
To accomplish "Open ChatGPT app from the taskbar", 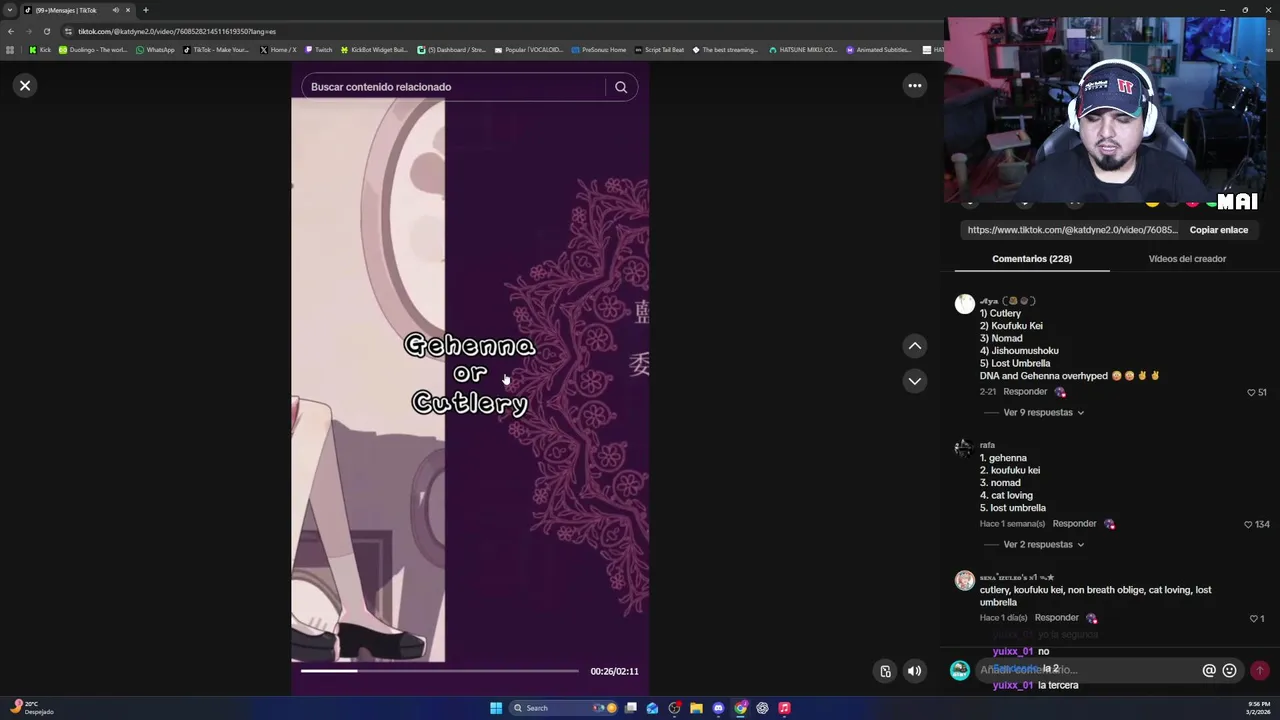I will click(x=762, y=708).
